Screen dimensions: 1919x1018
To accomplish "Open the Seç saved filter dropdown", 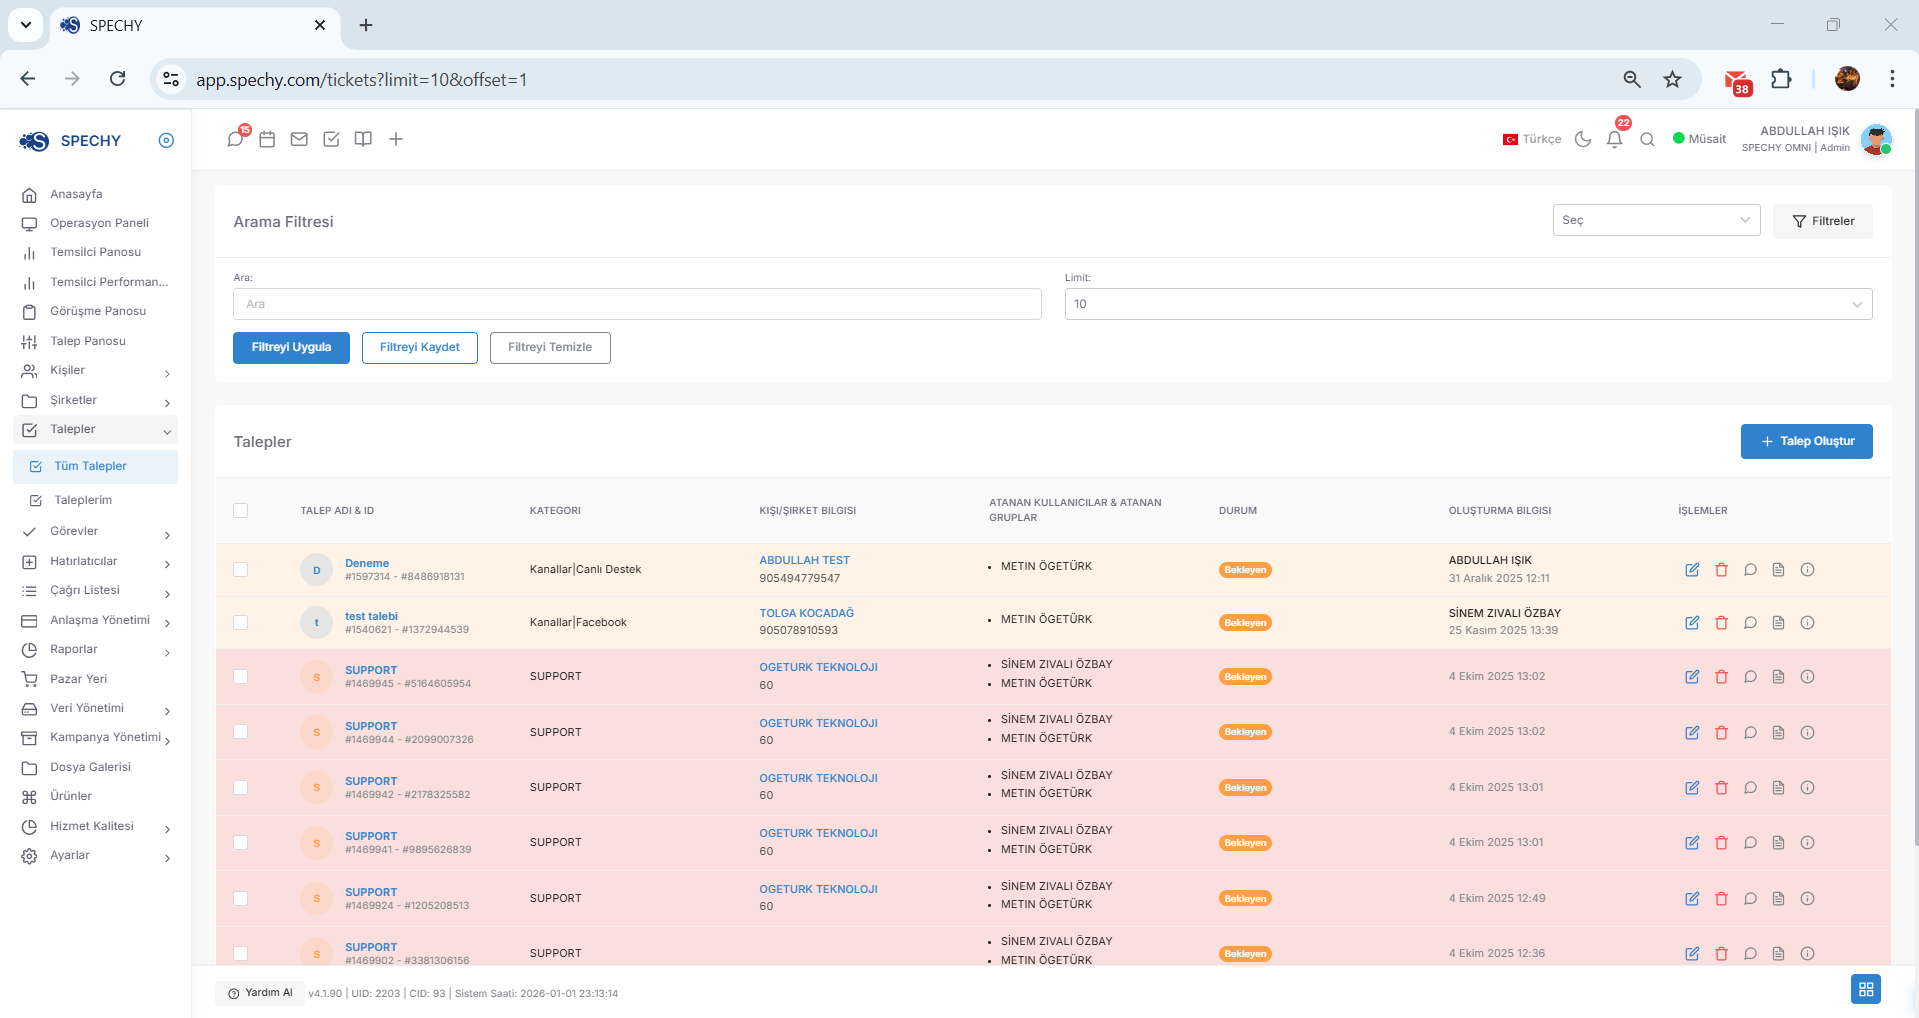I will [1656, 220].
